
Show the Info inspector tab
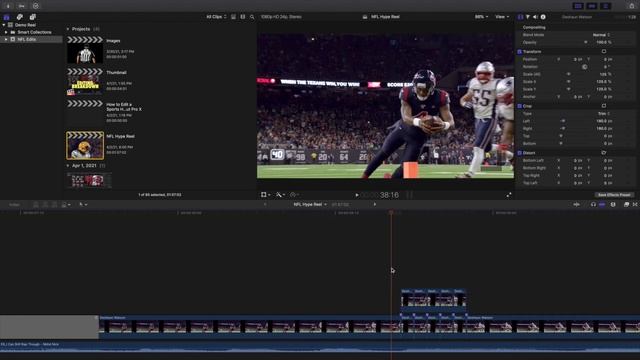[x=543, y=17]
